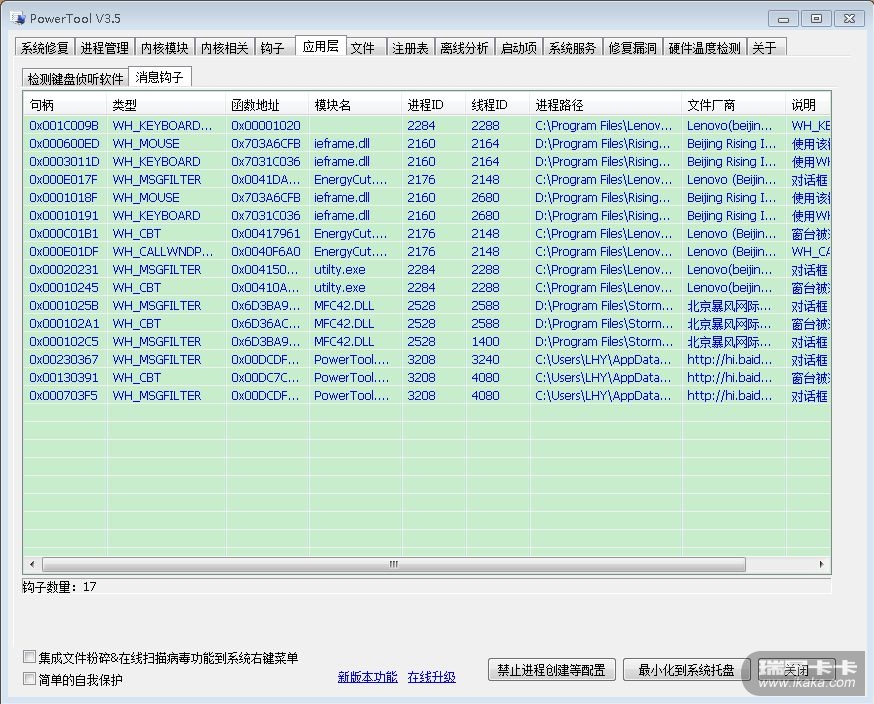Screen dimensions: 874x704
Task: Select hook row with handle 0x00010191
Action: [x=427, y=215]
